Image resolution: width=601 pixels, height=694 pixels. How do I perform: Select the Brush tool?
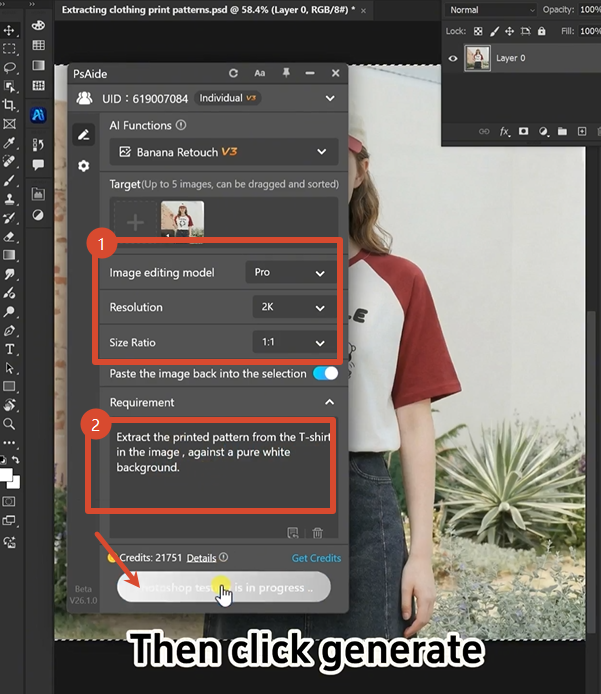point(9,180)
